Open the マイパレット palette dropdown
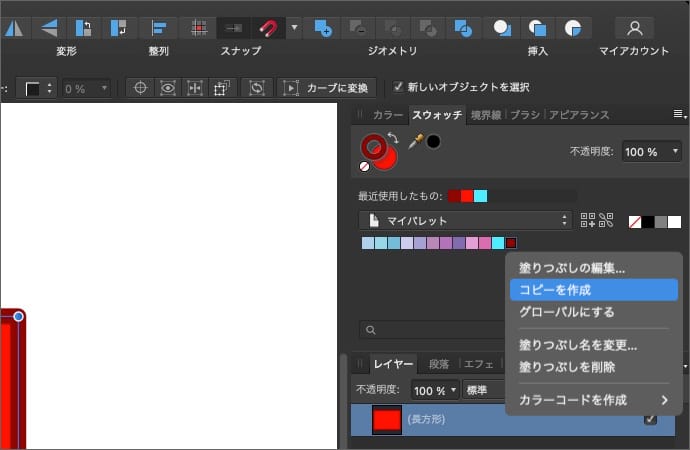 [465, 220]
